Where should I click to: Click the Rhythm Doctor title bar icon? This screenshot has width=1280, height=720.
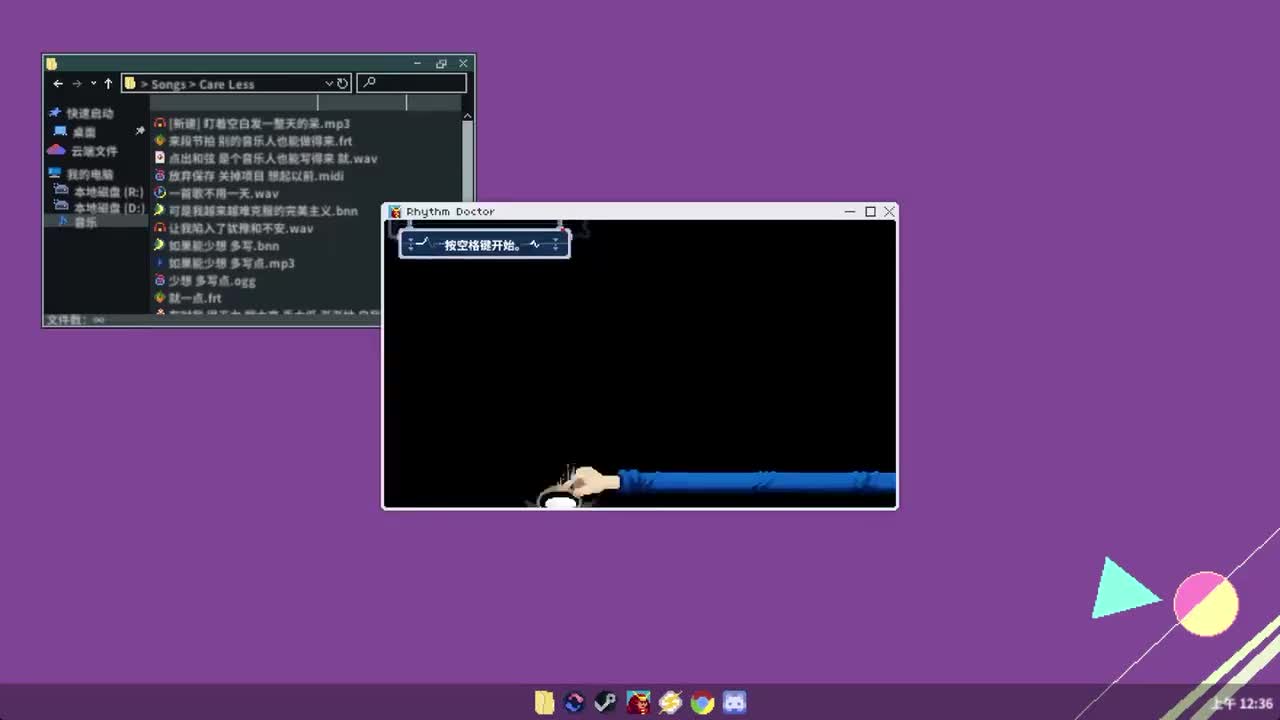[395, 212]
